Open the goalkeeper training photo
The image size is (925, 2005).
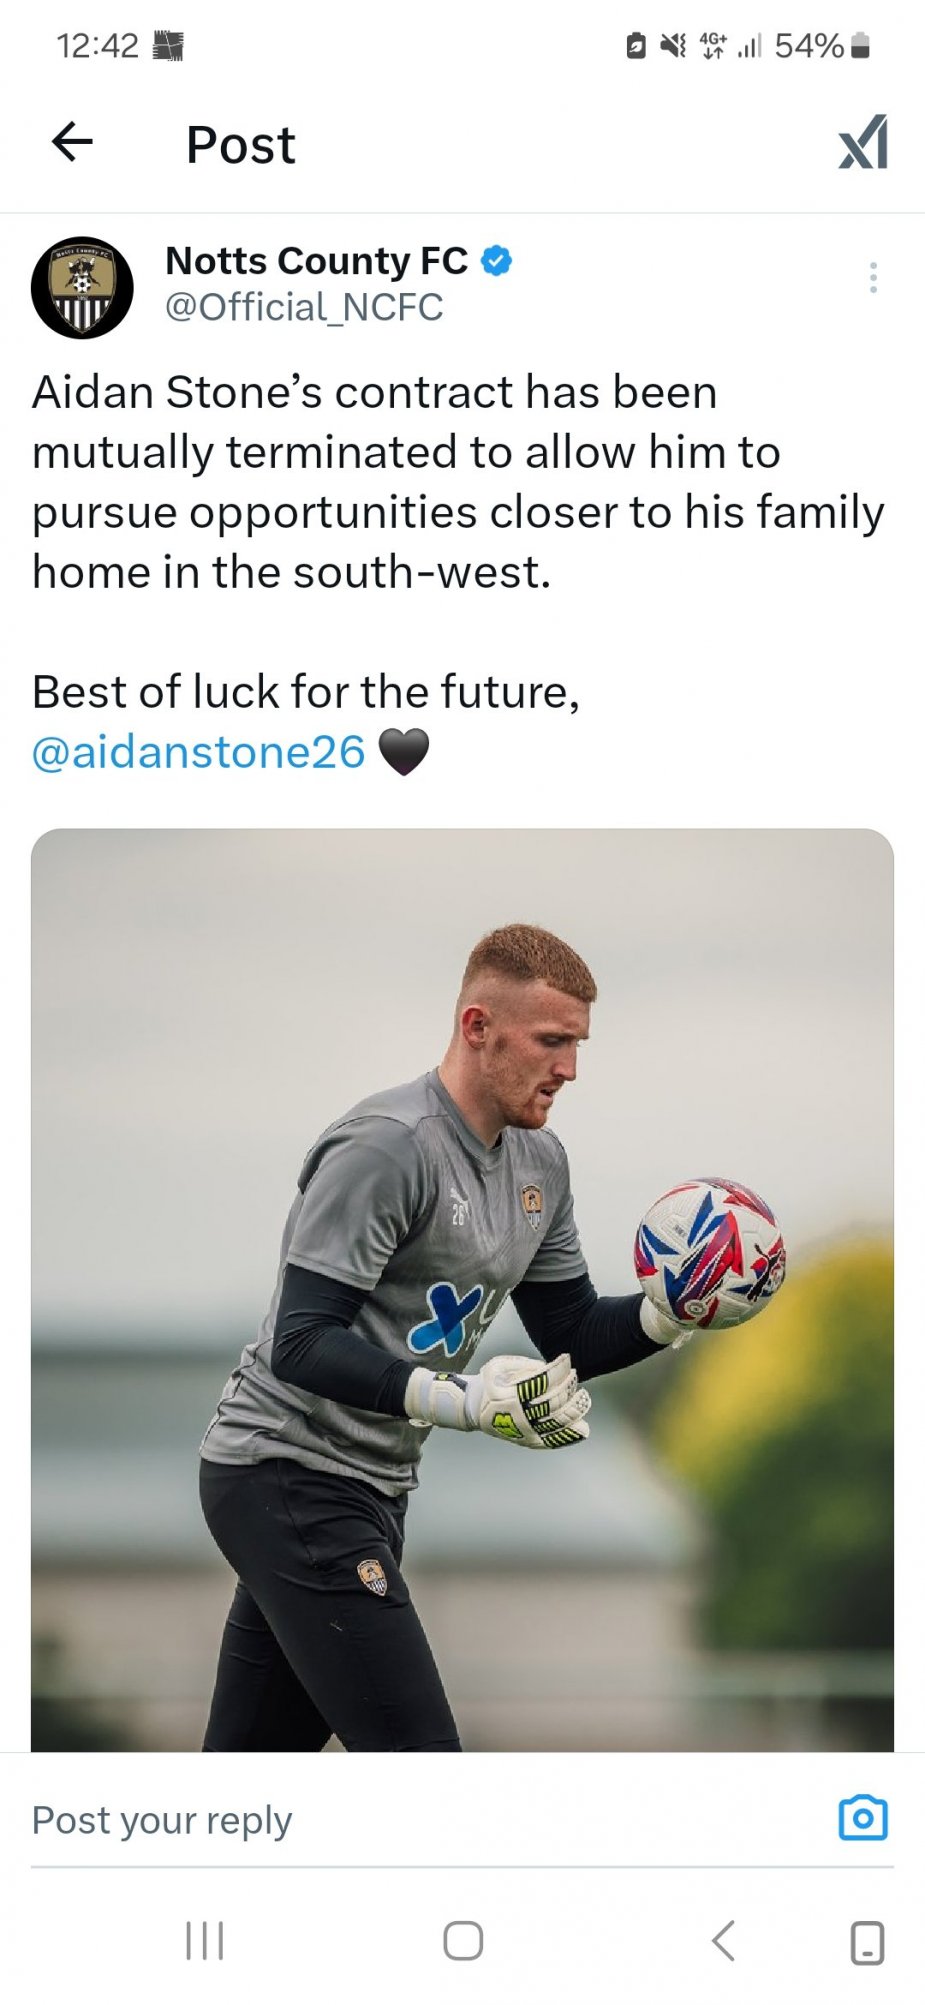pos(462,1288)
